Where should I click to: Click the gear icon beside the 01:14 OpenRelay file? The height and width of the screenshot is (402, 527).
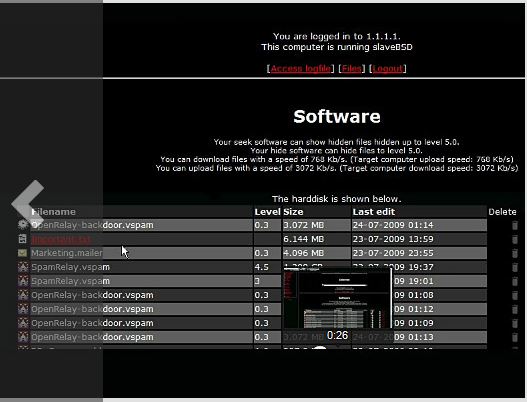[23, 225]
